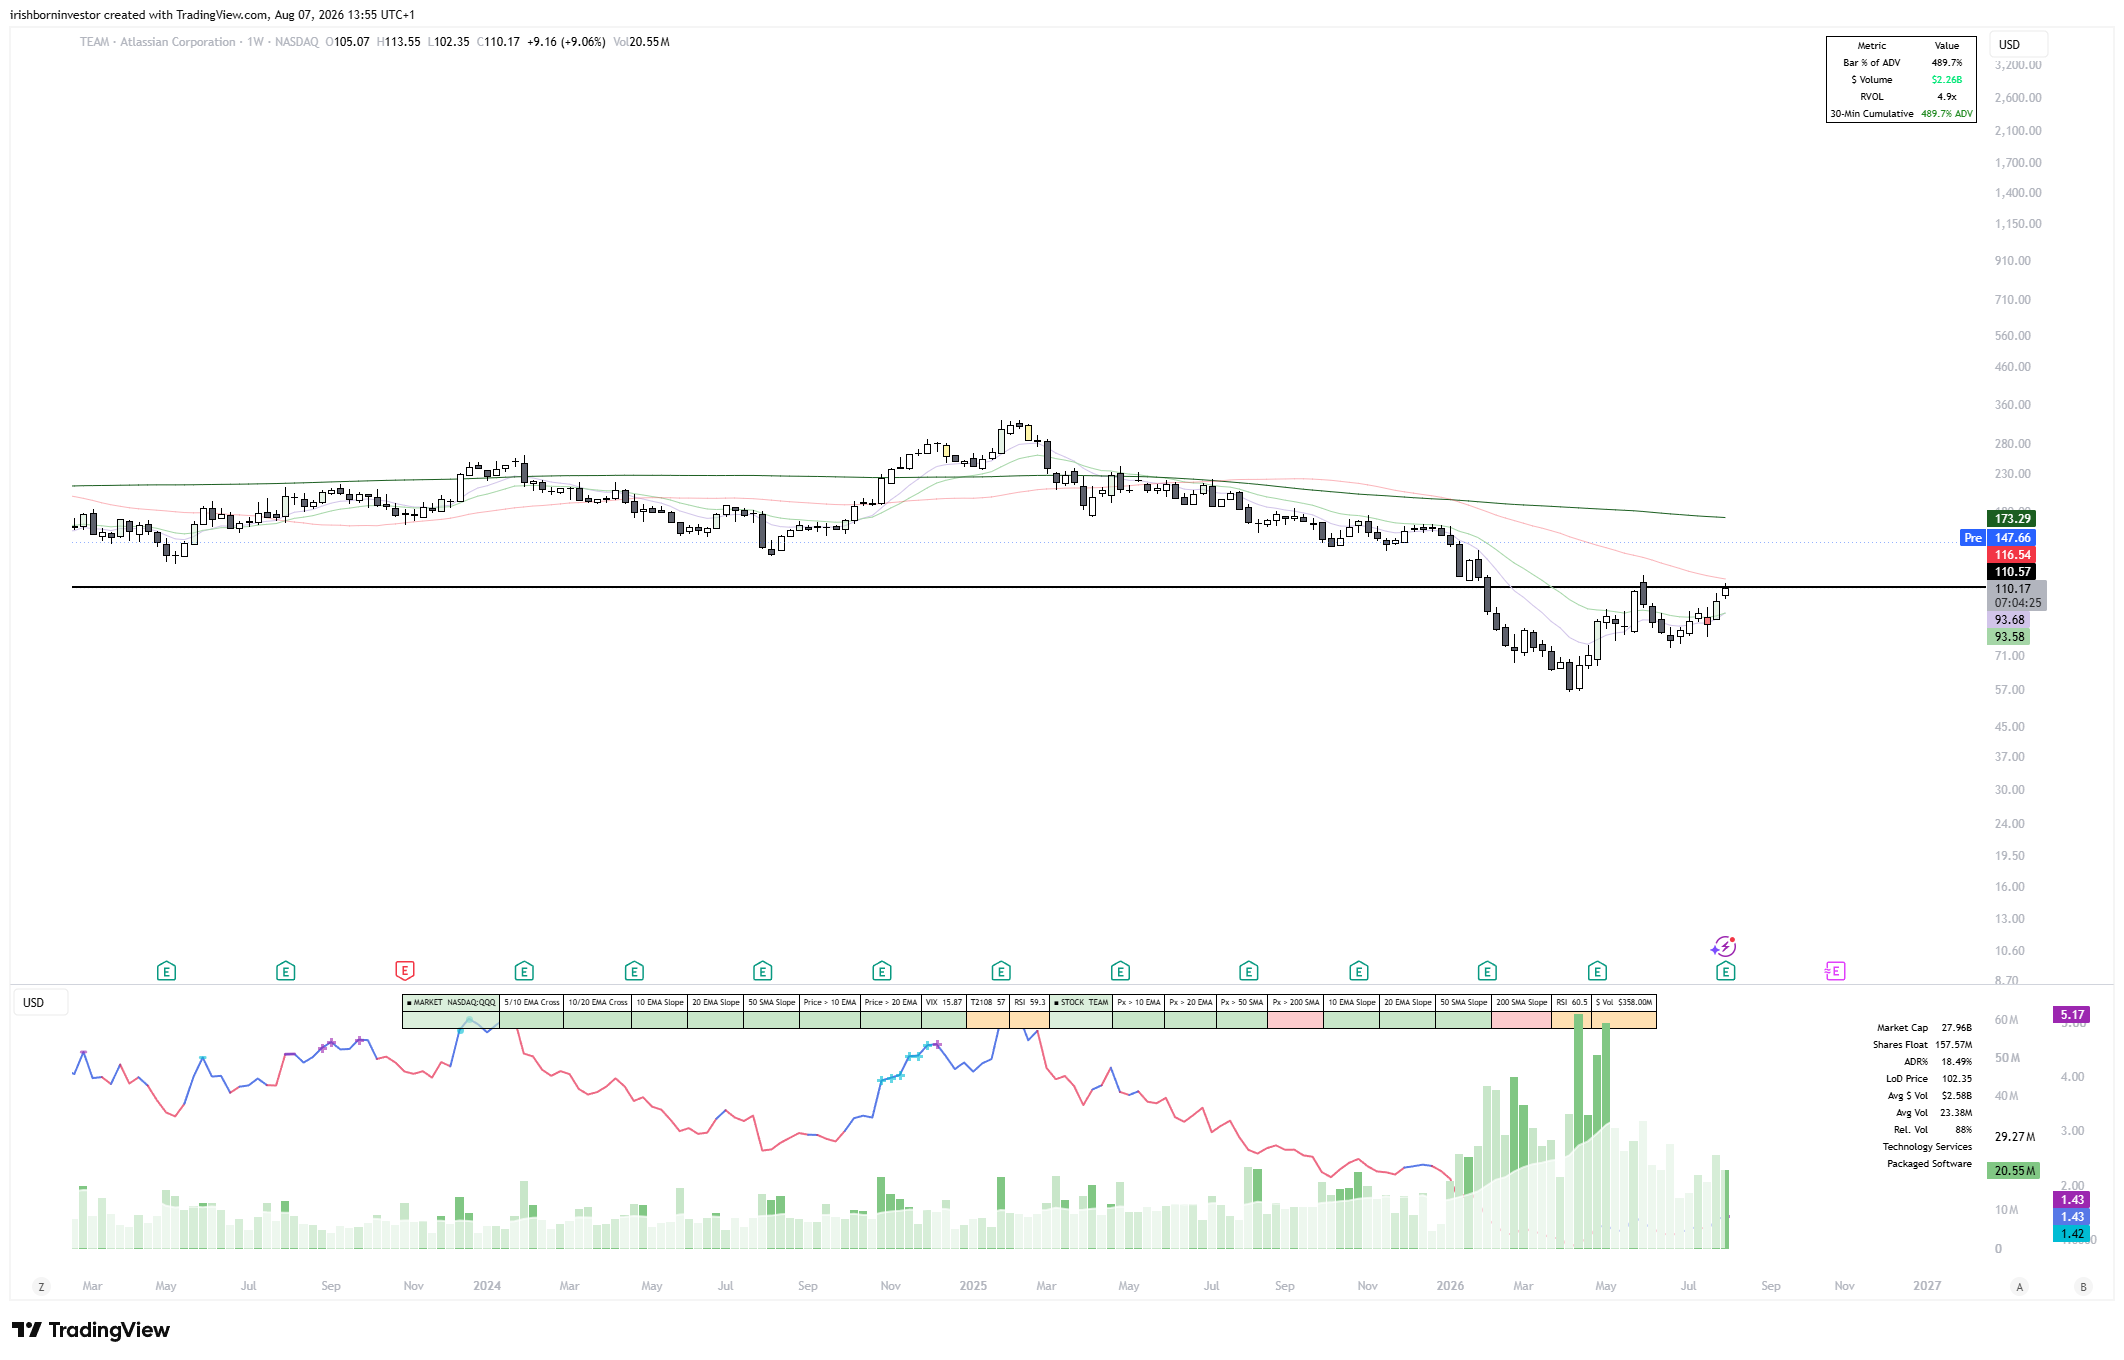Click the May 2025 earnings E marker
This screenshot has height=1360, width=2124.
click(1120, 971)
